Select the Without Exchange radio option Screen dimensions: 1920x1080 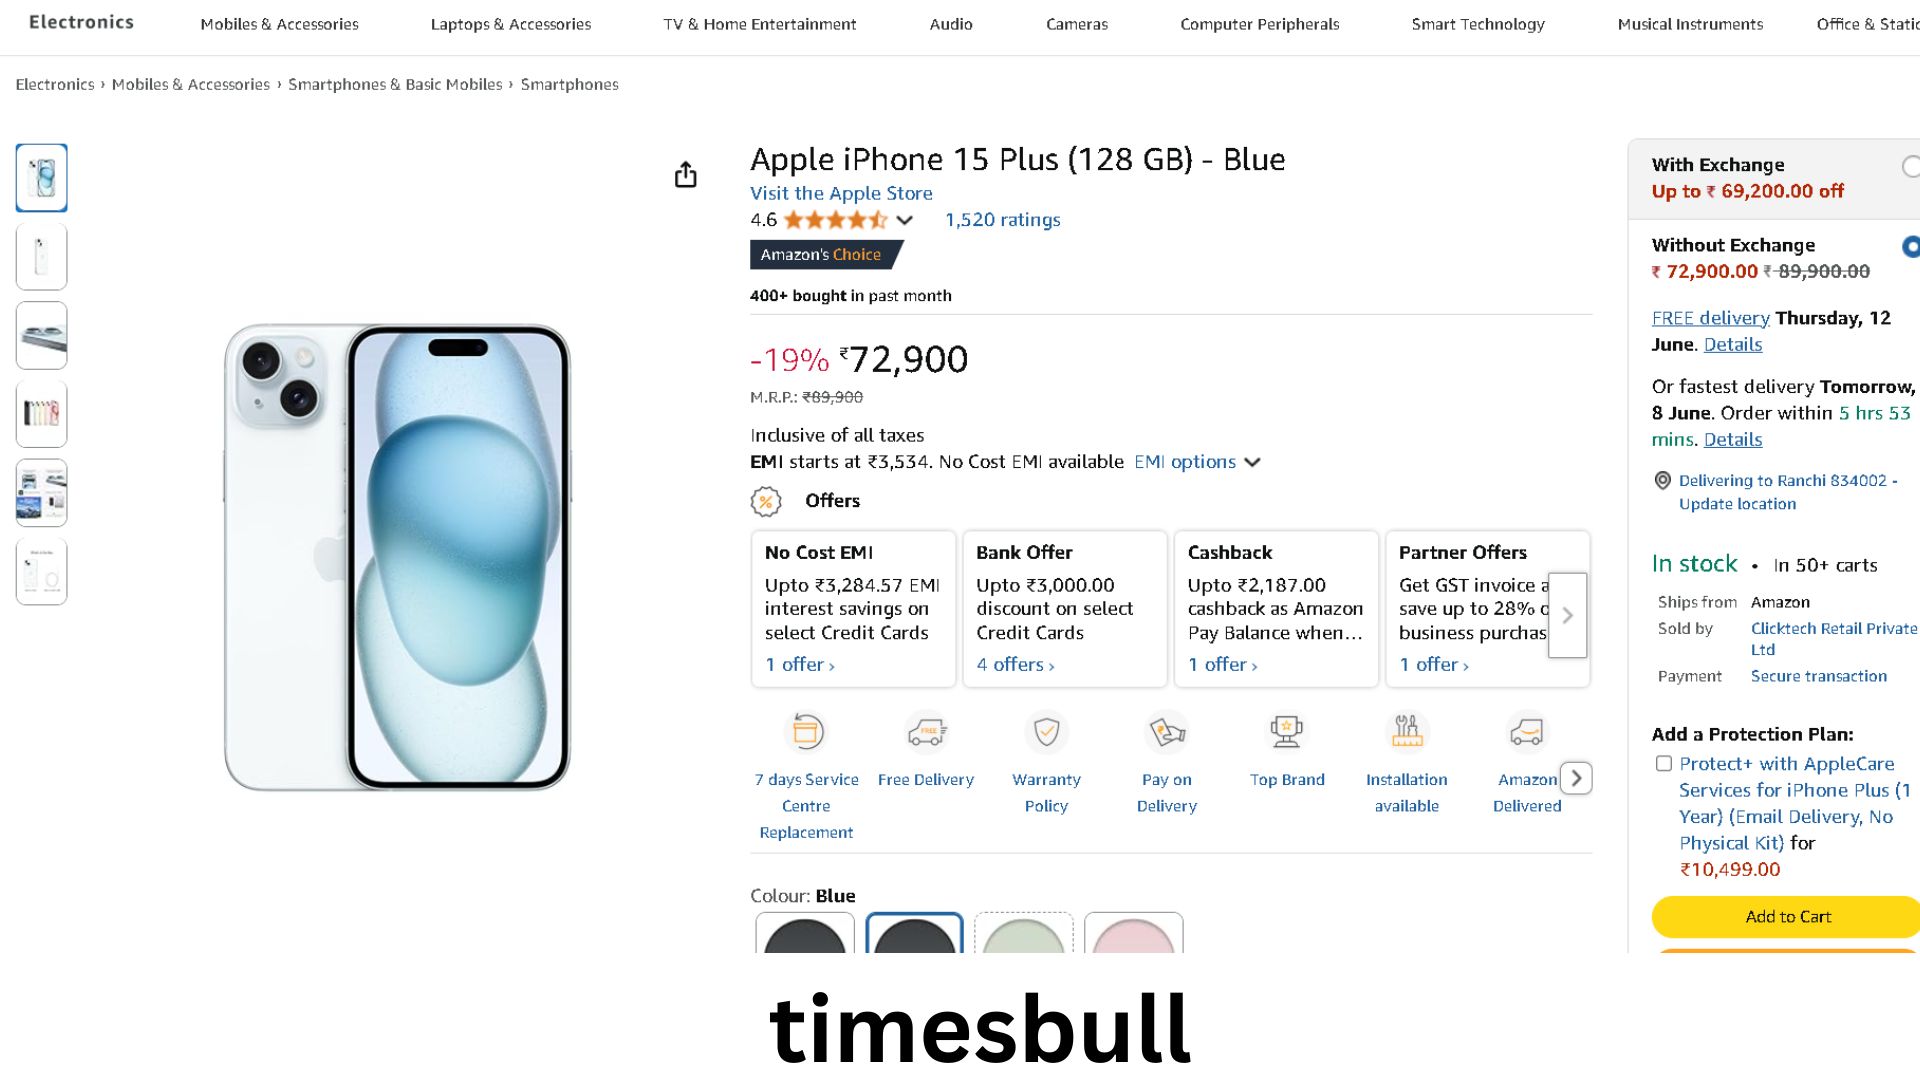click(x=1911, y=246)
